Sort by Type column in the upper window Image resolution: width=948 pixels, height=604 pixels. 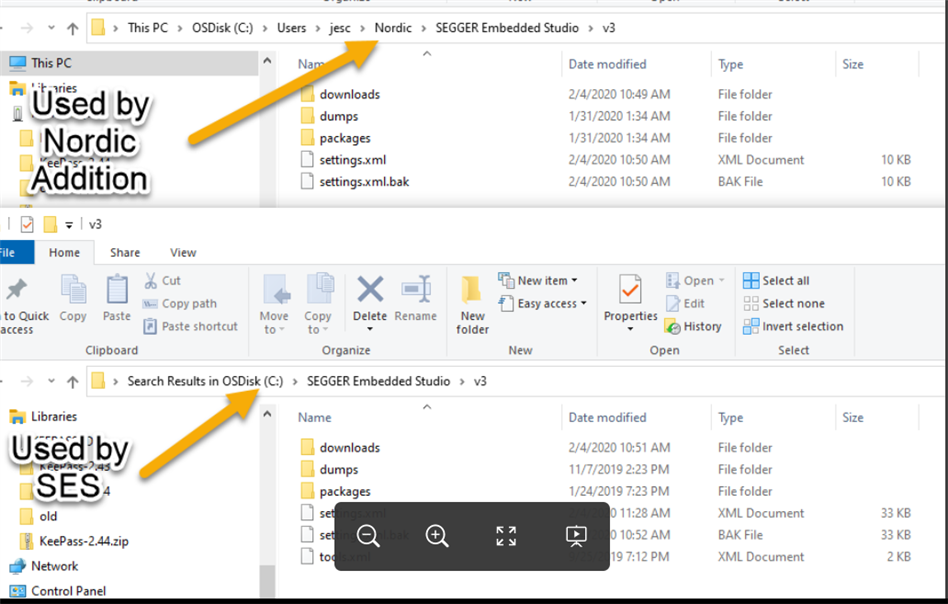click(x=730, y=64)
